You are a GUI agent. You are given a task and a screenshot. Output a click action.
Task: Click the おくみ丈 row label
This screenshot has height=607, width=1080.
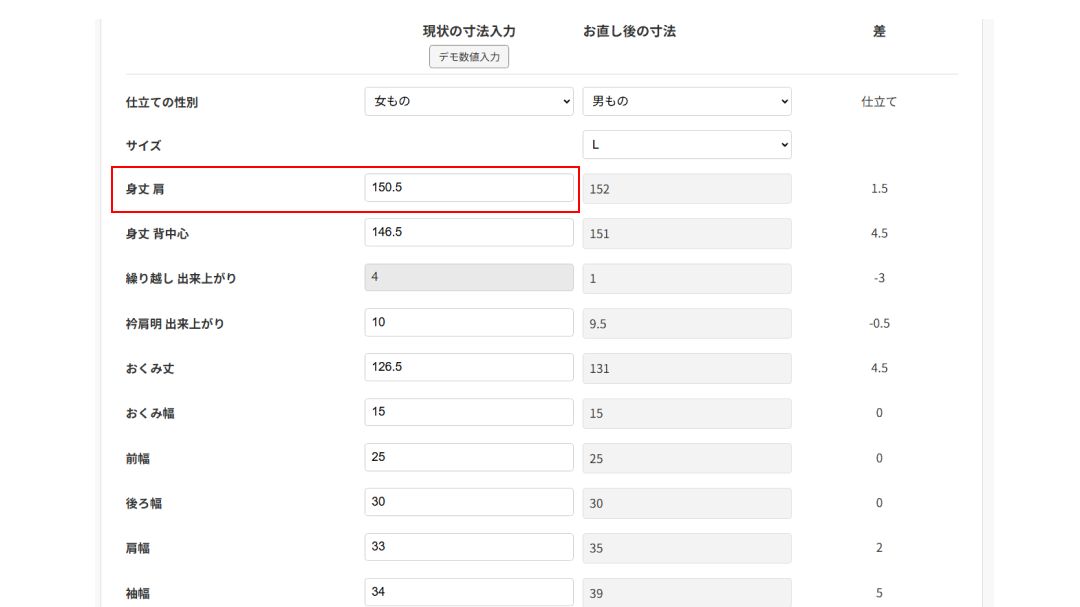click(149, 369)
